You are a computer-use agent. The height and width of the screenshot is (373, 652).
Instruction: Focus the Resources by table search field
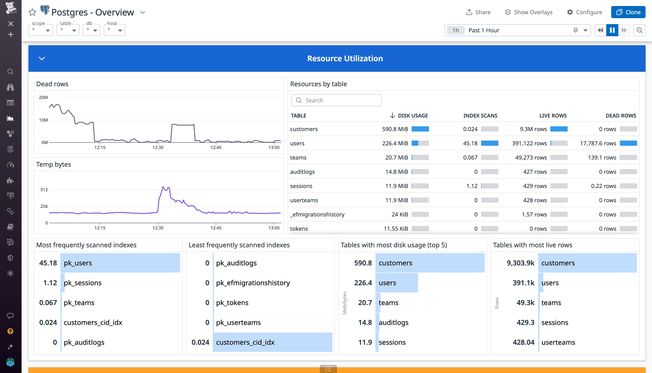pos(336,100)
